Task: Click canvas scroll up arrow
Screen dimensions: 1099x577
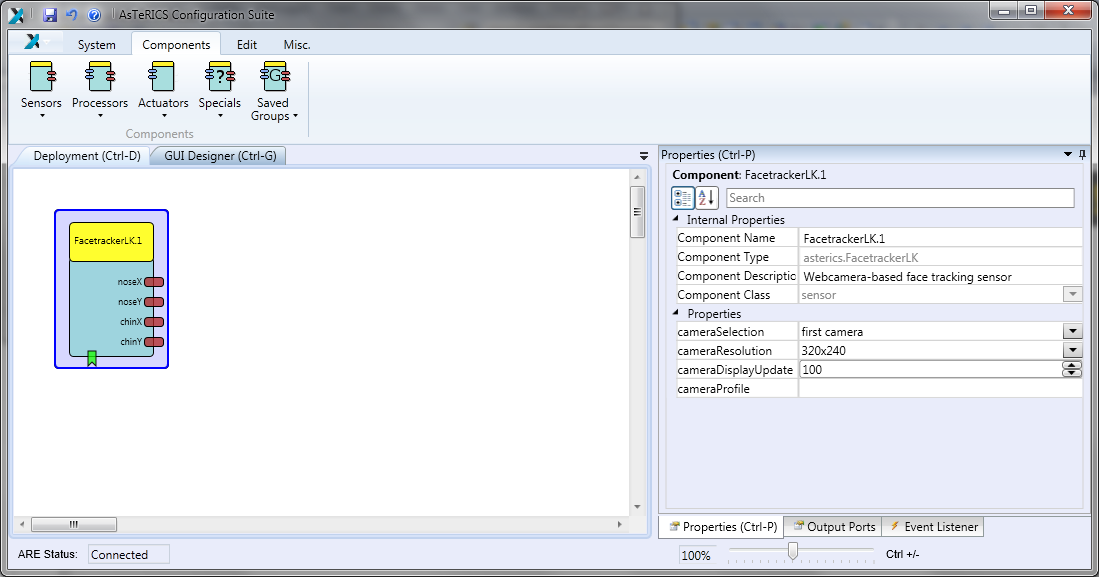Action: click(x=637, y=177)
